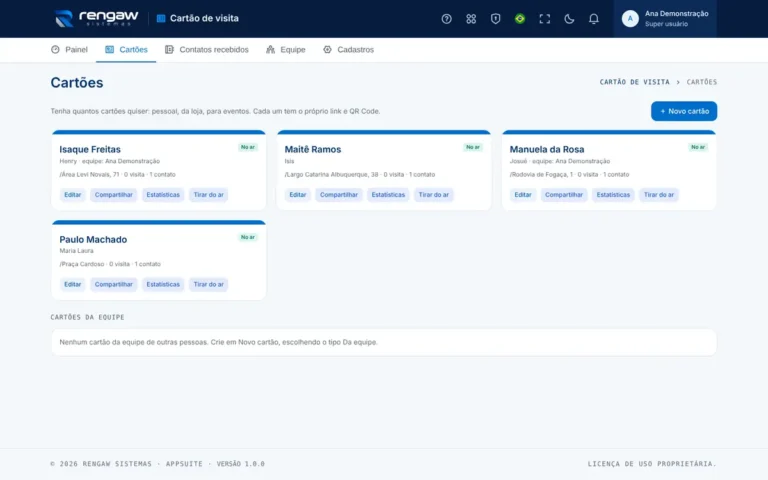The width and height of the screenshot is (768, 480).
Task: Take Isaque Freitas card offline
Action: 208,194
